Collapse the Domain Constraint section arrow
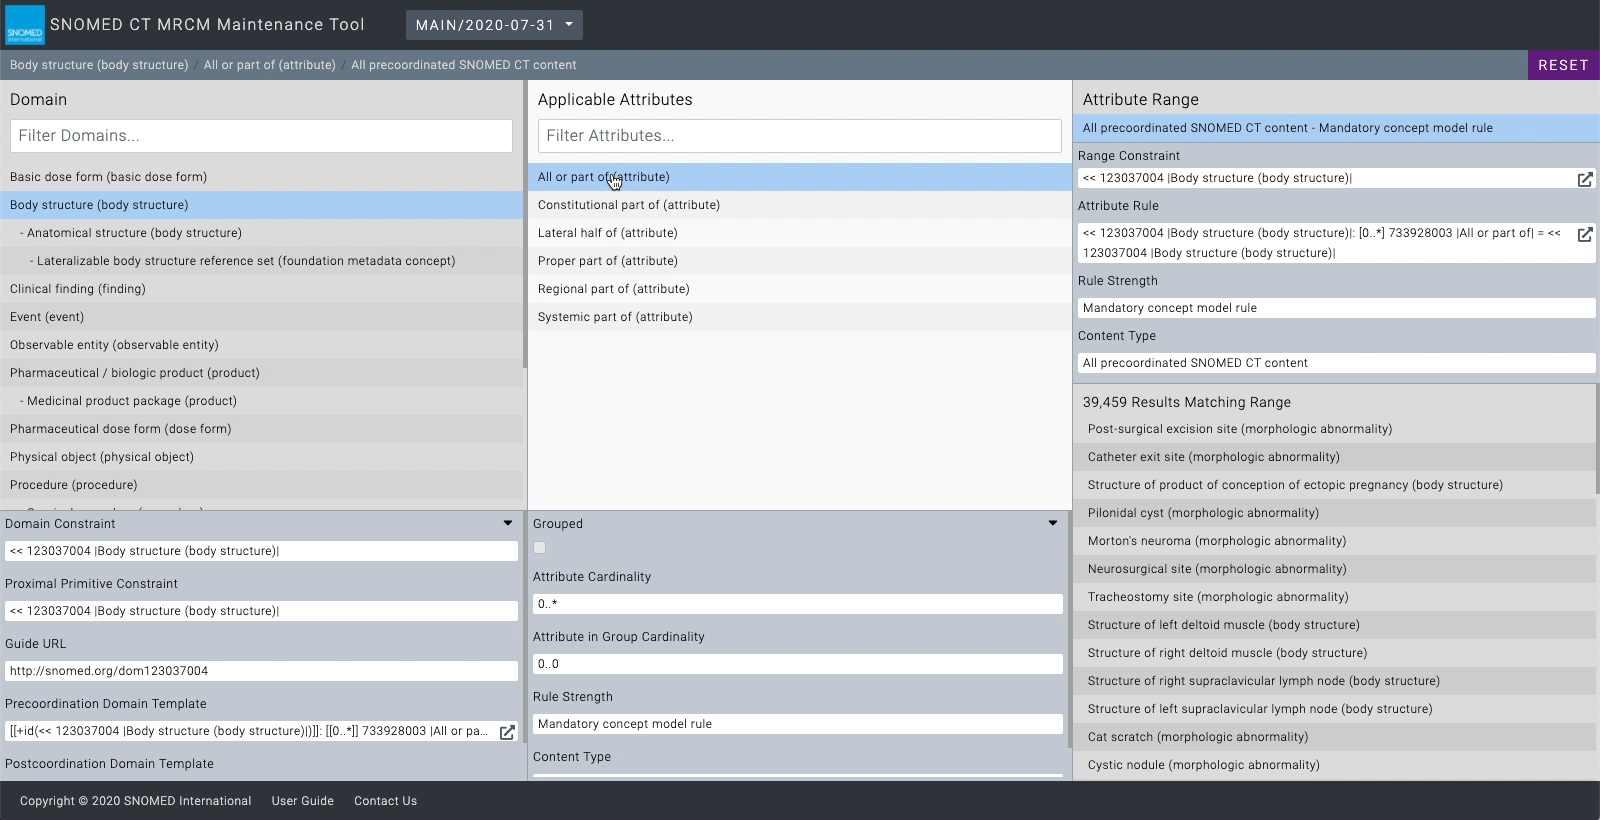 508,523
